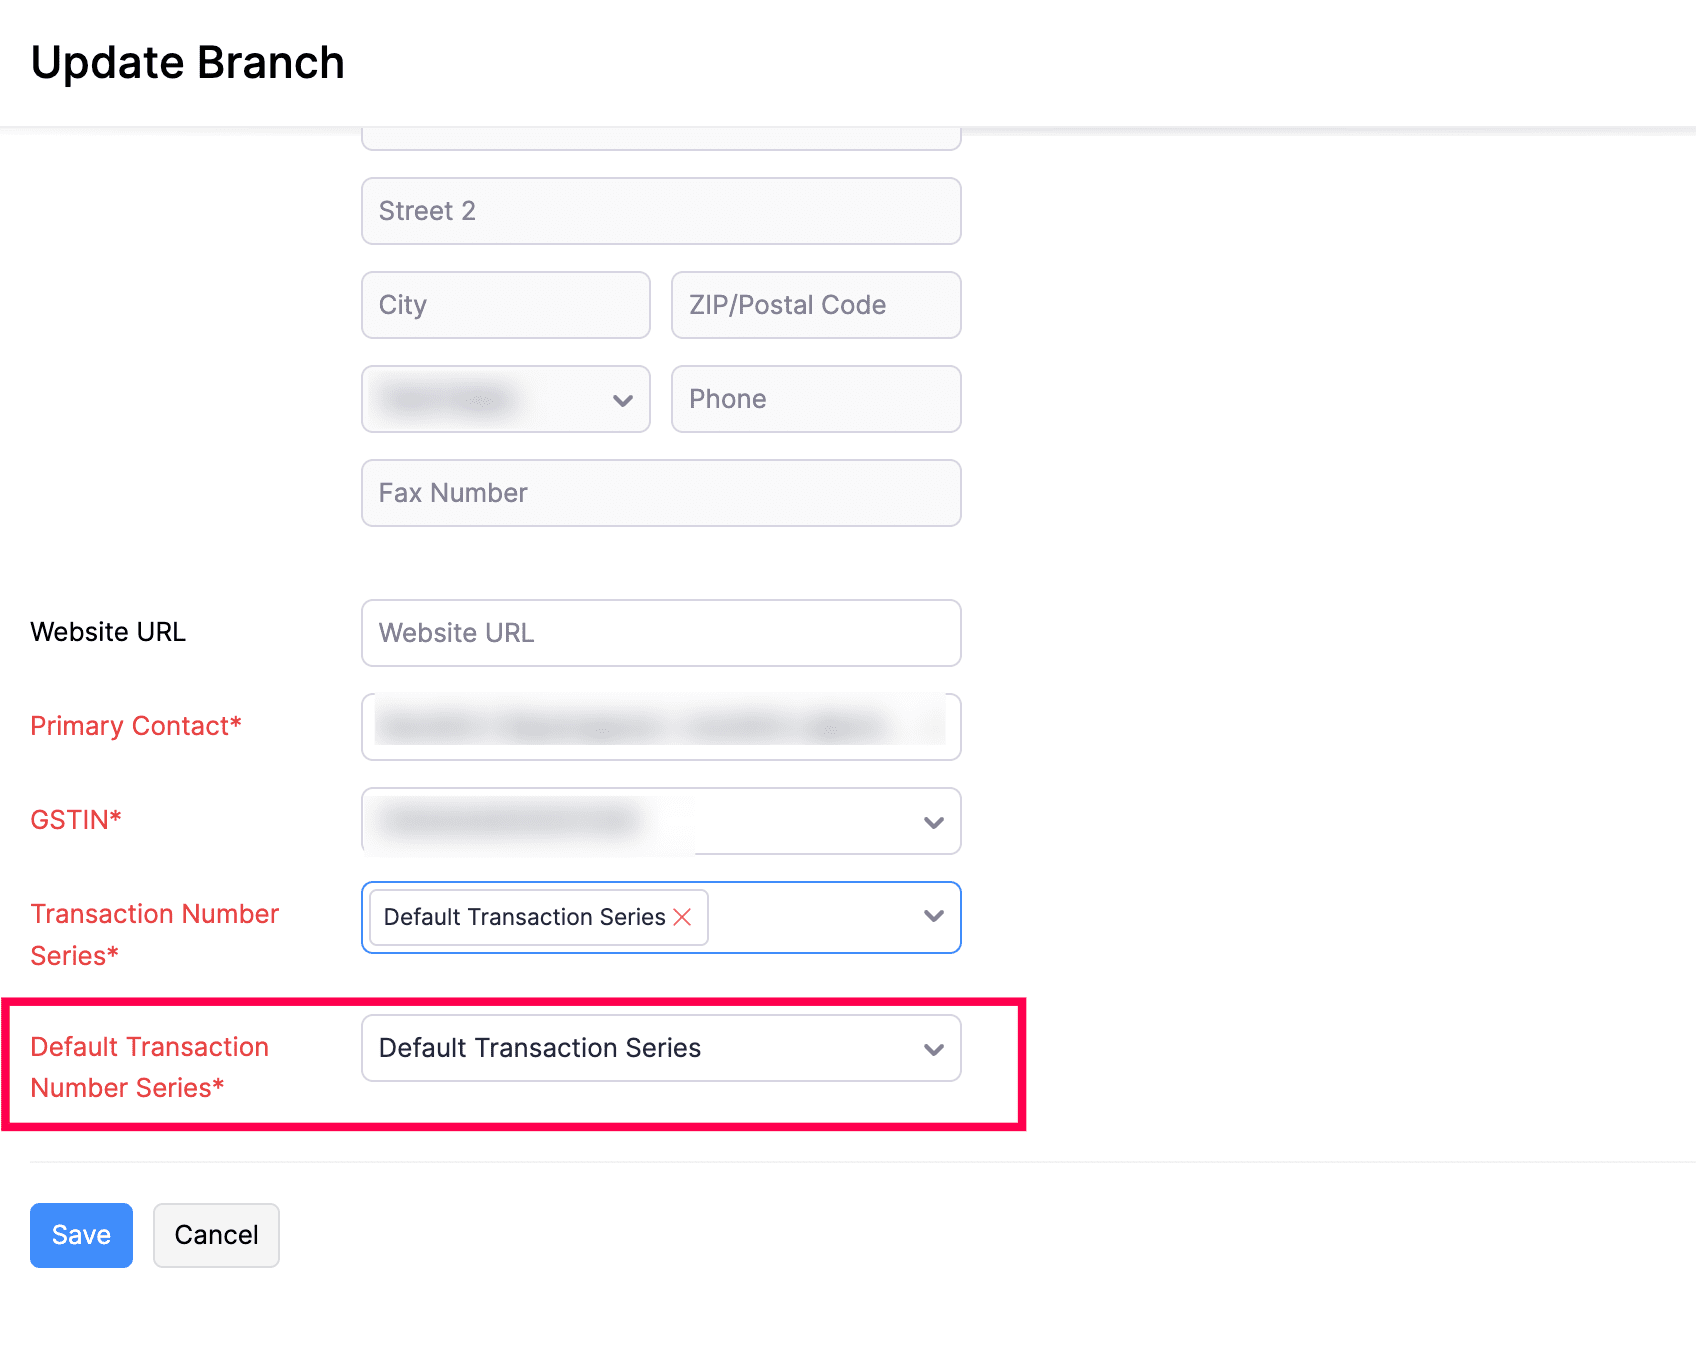Save the branch changes

click(x=80, y=1235)
